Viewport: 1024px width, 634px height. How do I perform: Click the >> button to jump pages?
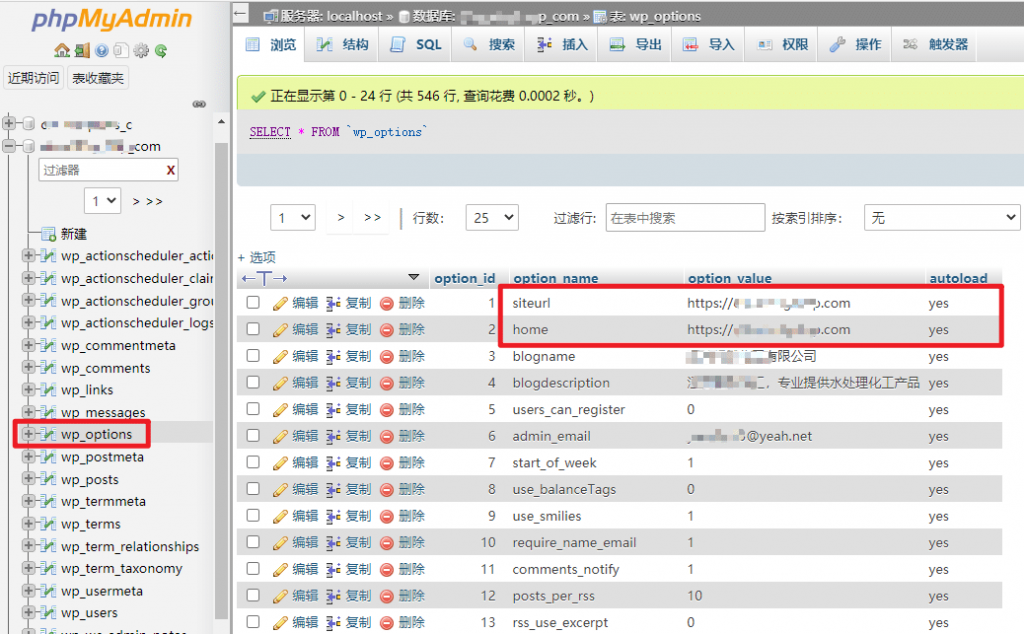(x=370, y=217)
